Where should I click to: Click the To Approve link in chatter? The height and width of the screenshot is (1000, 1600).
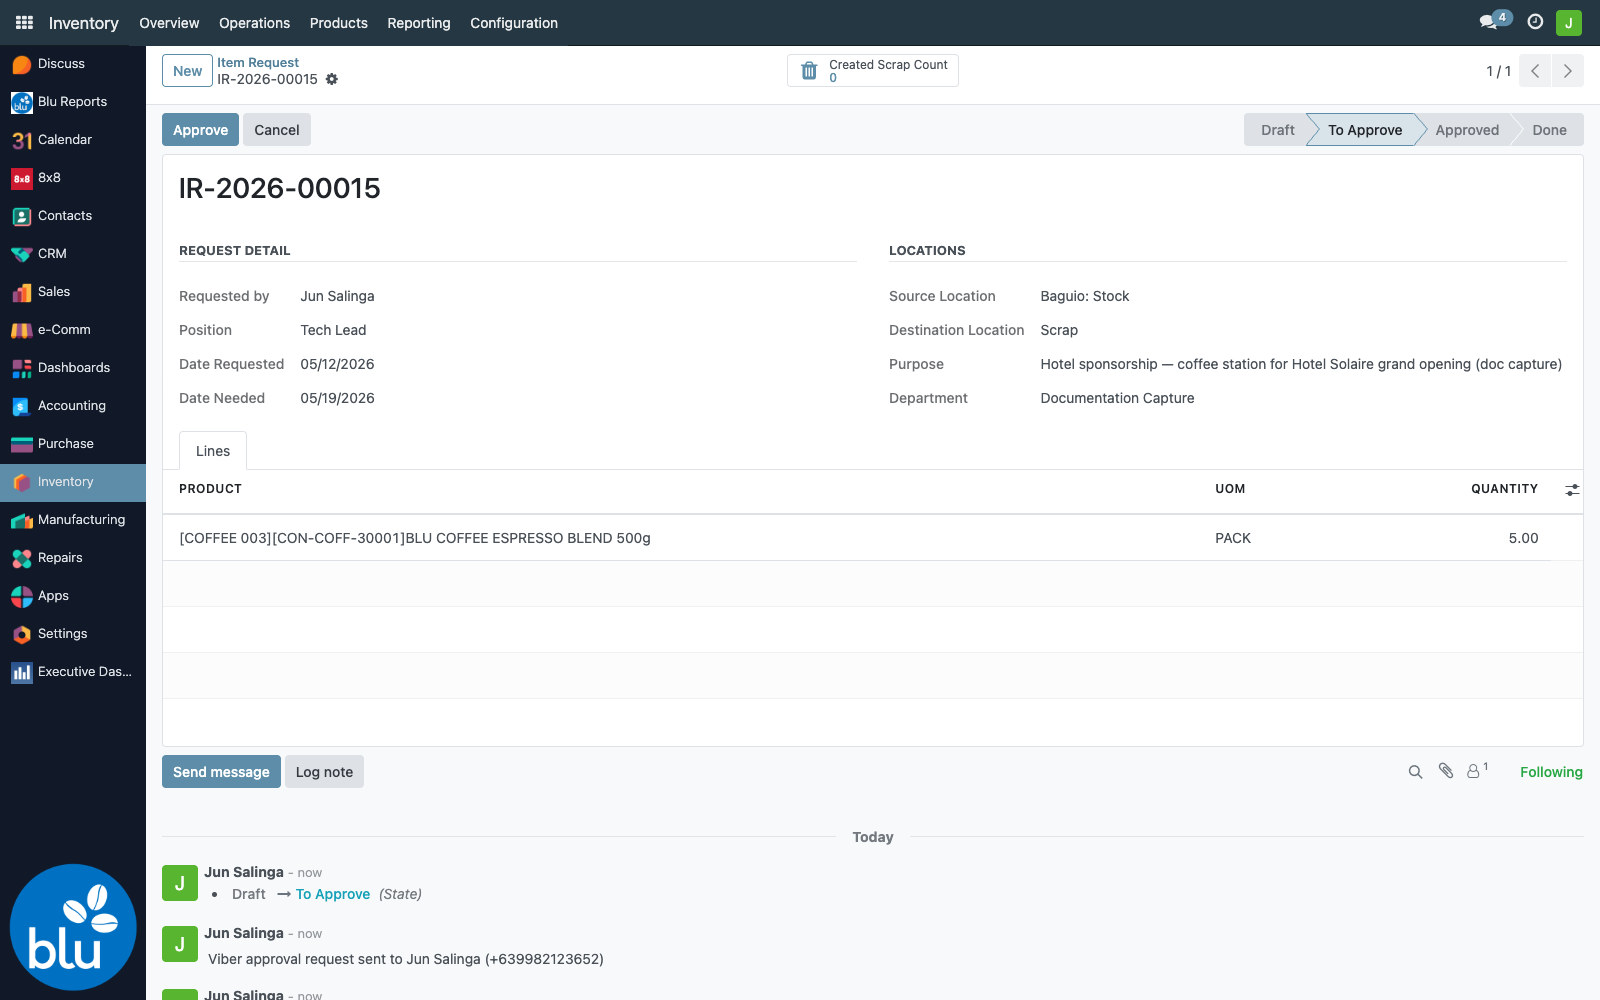[333, 894]
